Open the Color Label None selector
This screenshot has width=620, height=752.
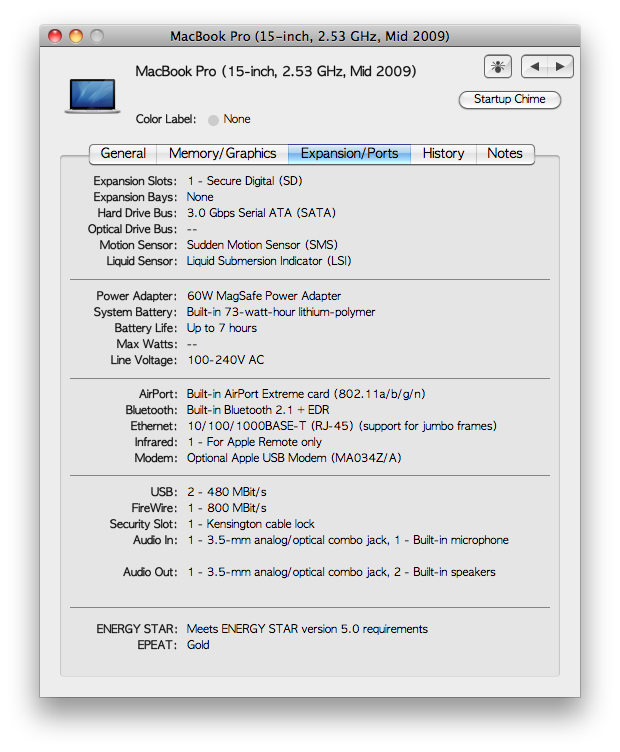click(229, 119)
